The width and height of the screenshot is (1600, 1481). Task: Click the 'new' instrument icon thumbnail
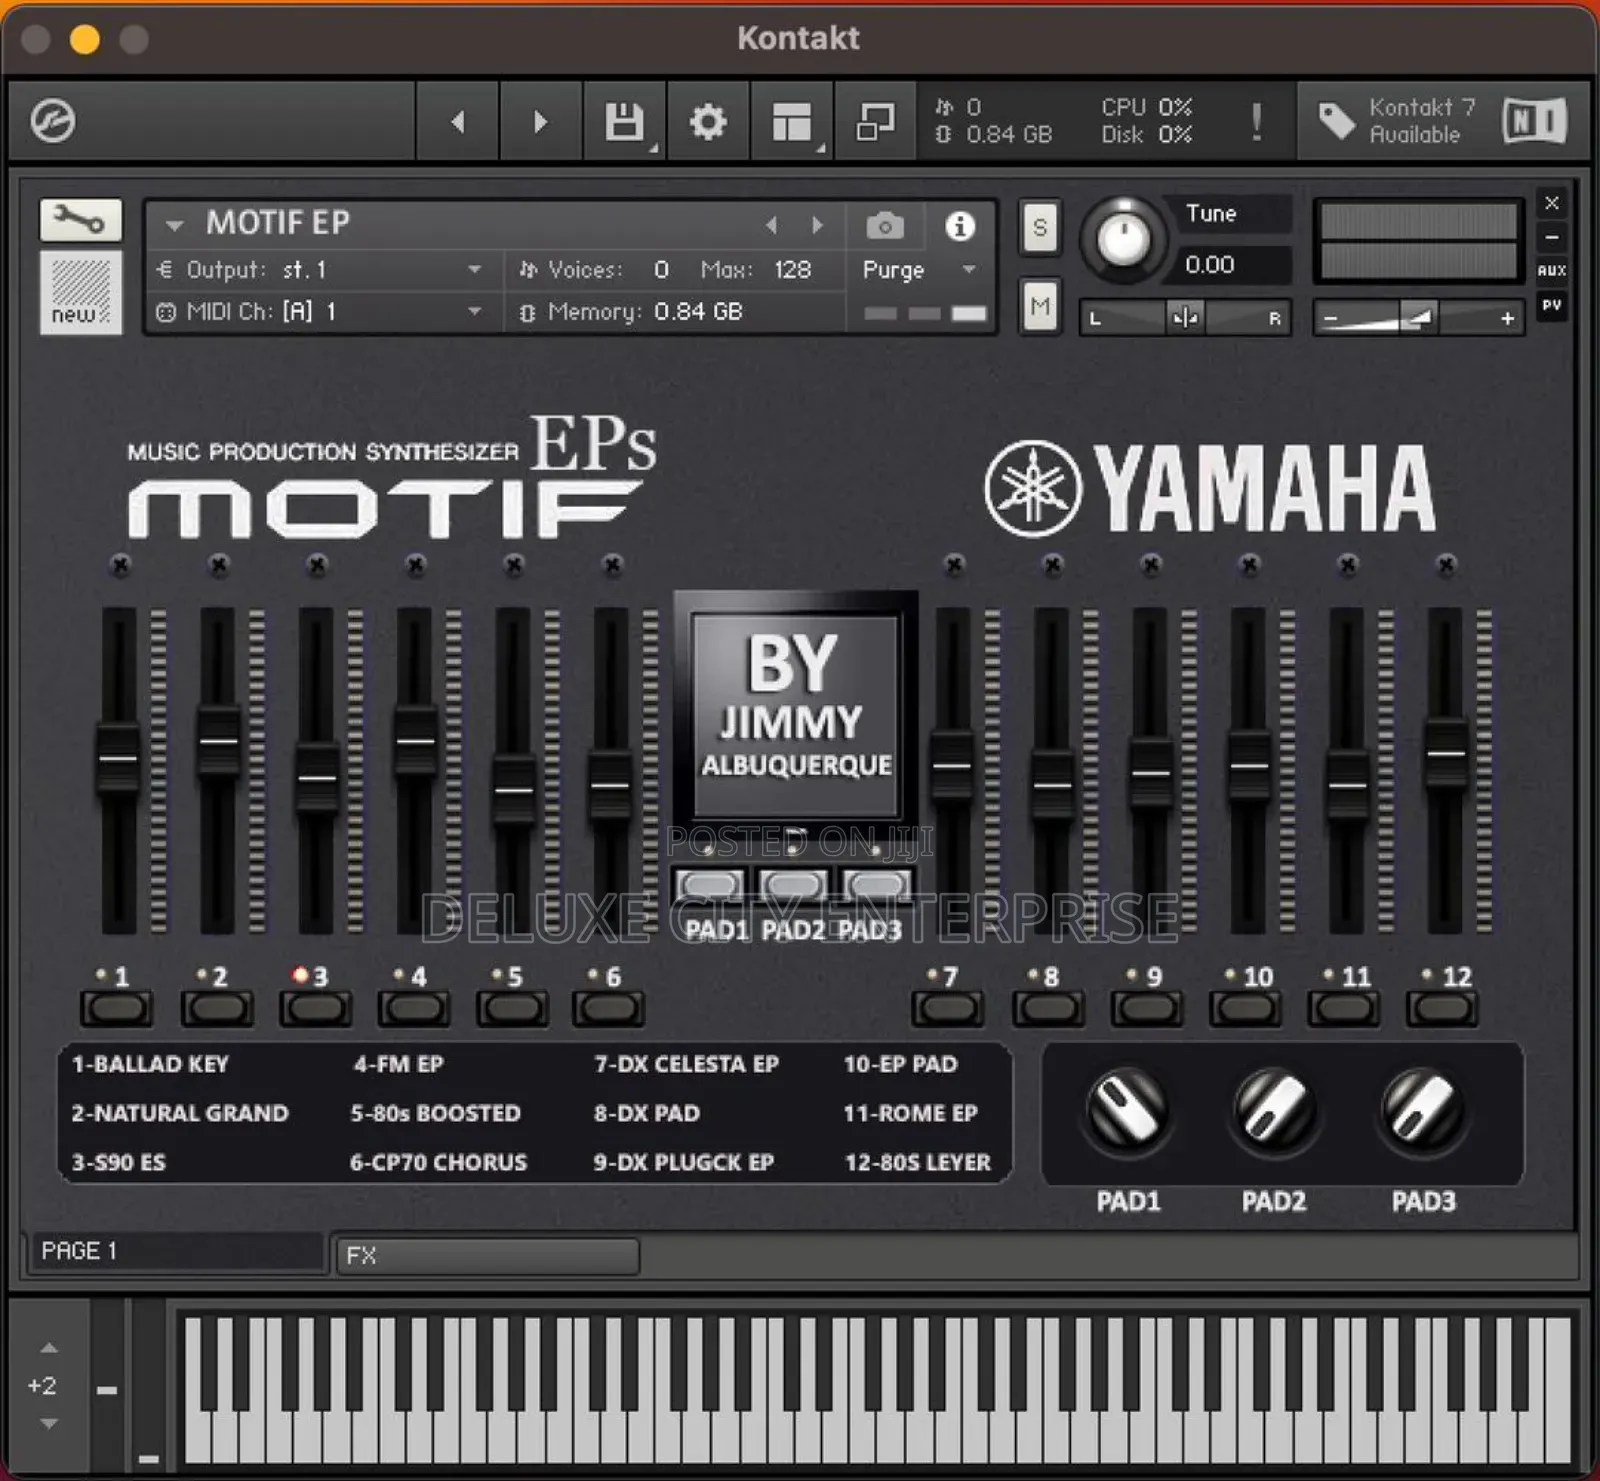[x=81, y=292]
